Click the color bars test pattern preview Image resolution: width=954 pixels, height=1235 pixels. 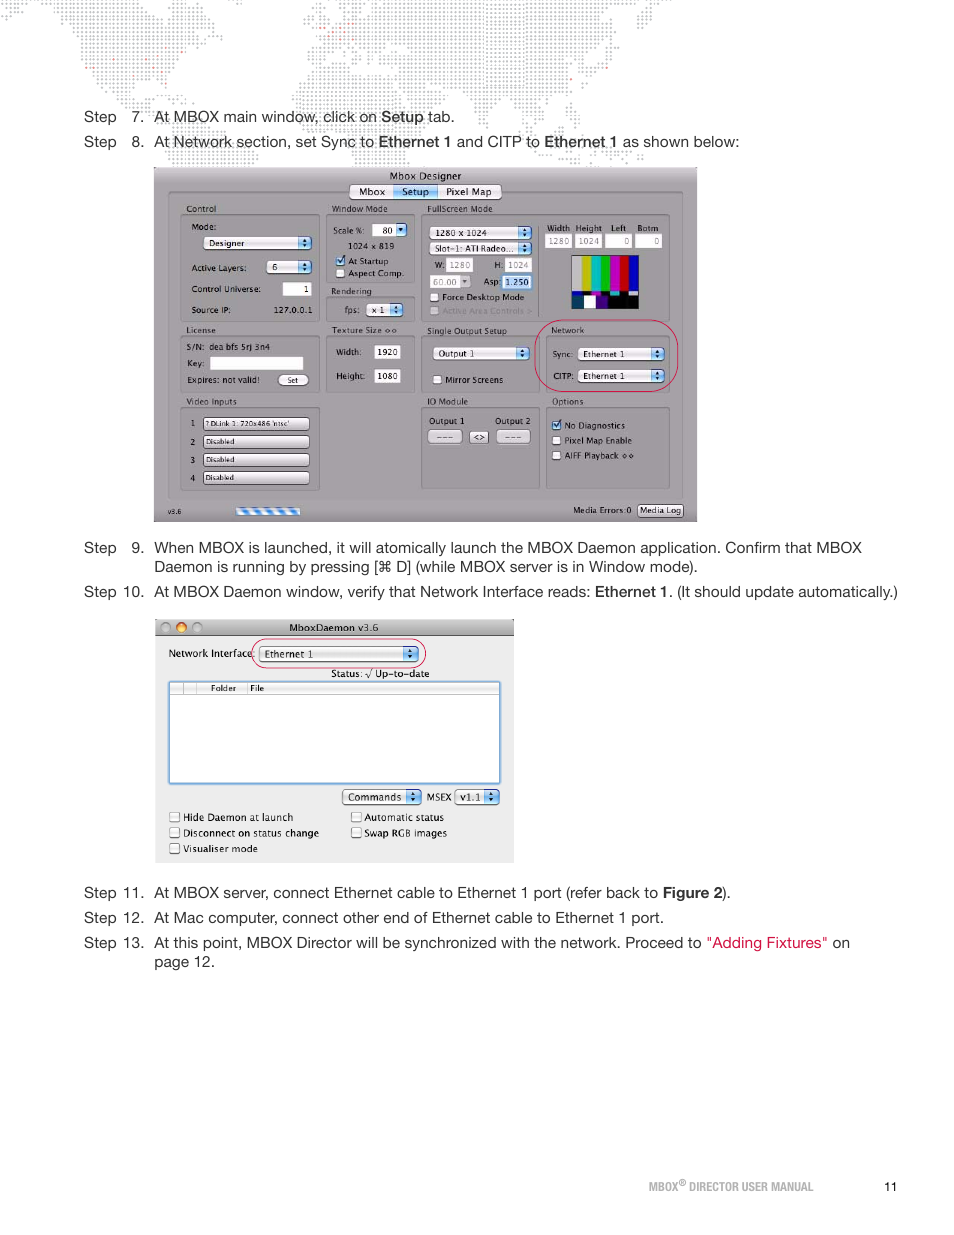coord(604,281)
